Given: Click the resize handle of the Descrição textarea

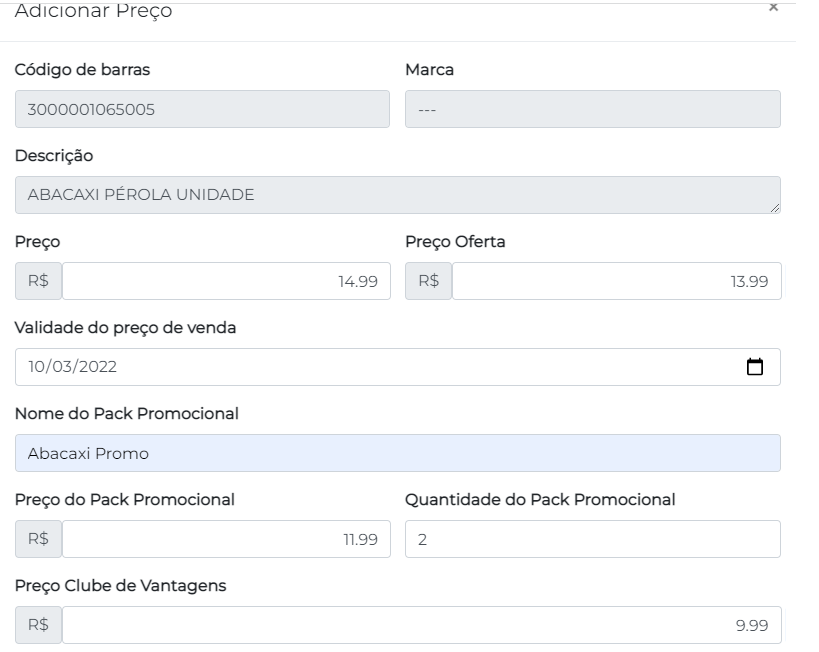Looking at the screenshot, I should tap(775, 208).
